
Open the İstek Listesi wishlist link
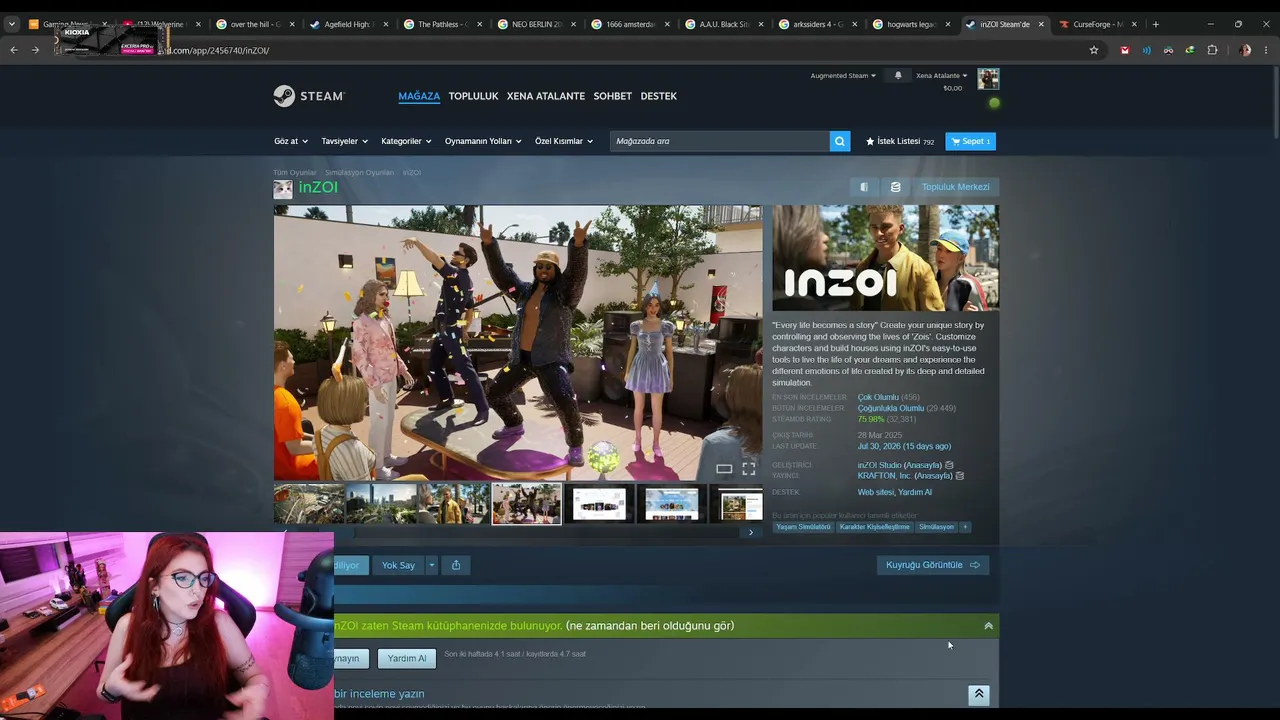coord(900,141)
